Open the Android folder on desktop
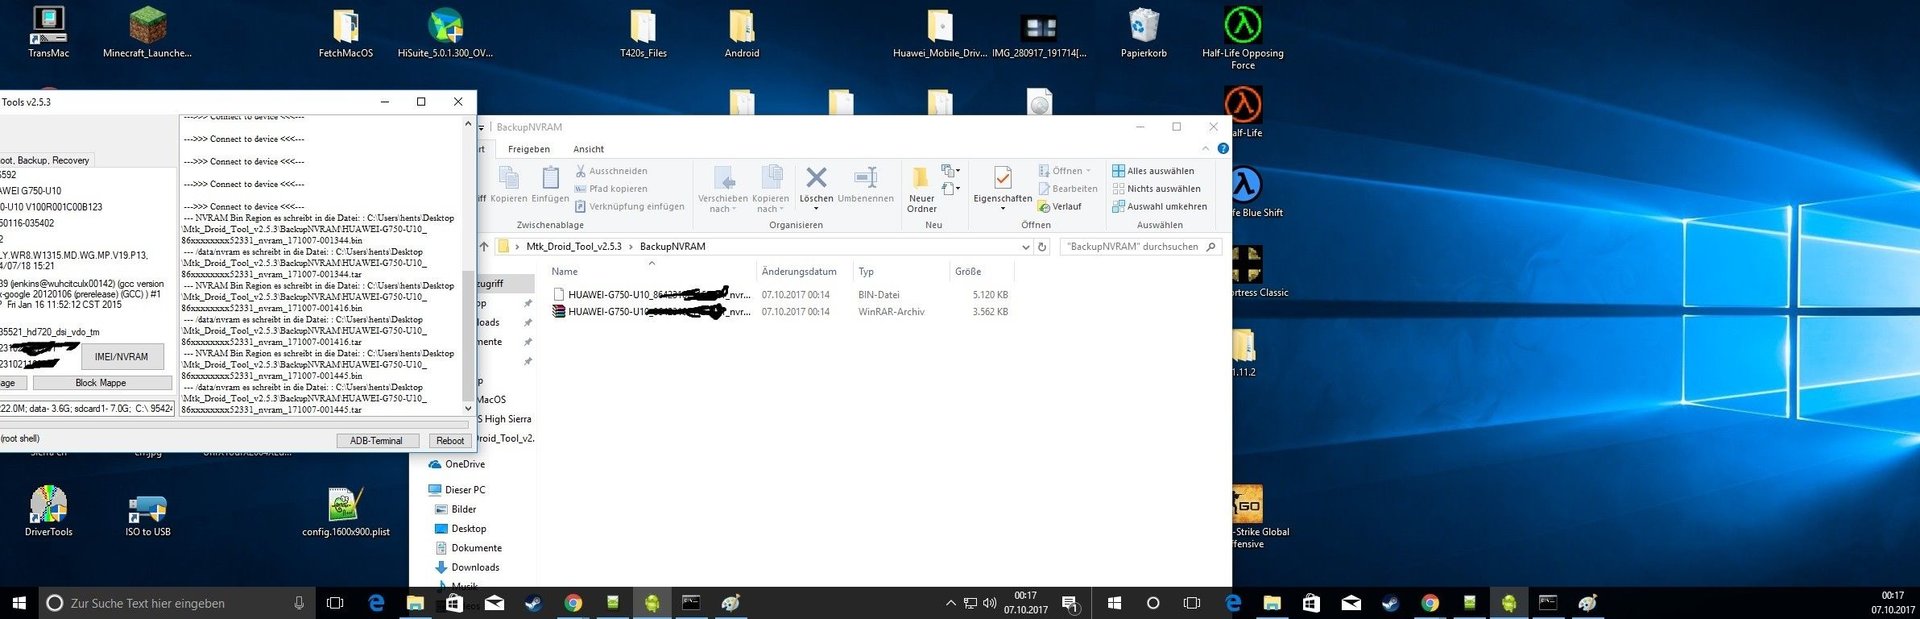This screenshot has width=1920, height=619. [741, 32]
